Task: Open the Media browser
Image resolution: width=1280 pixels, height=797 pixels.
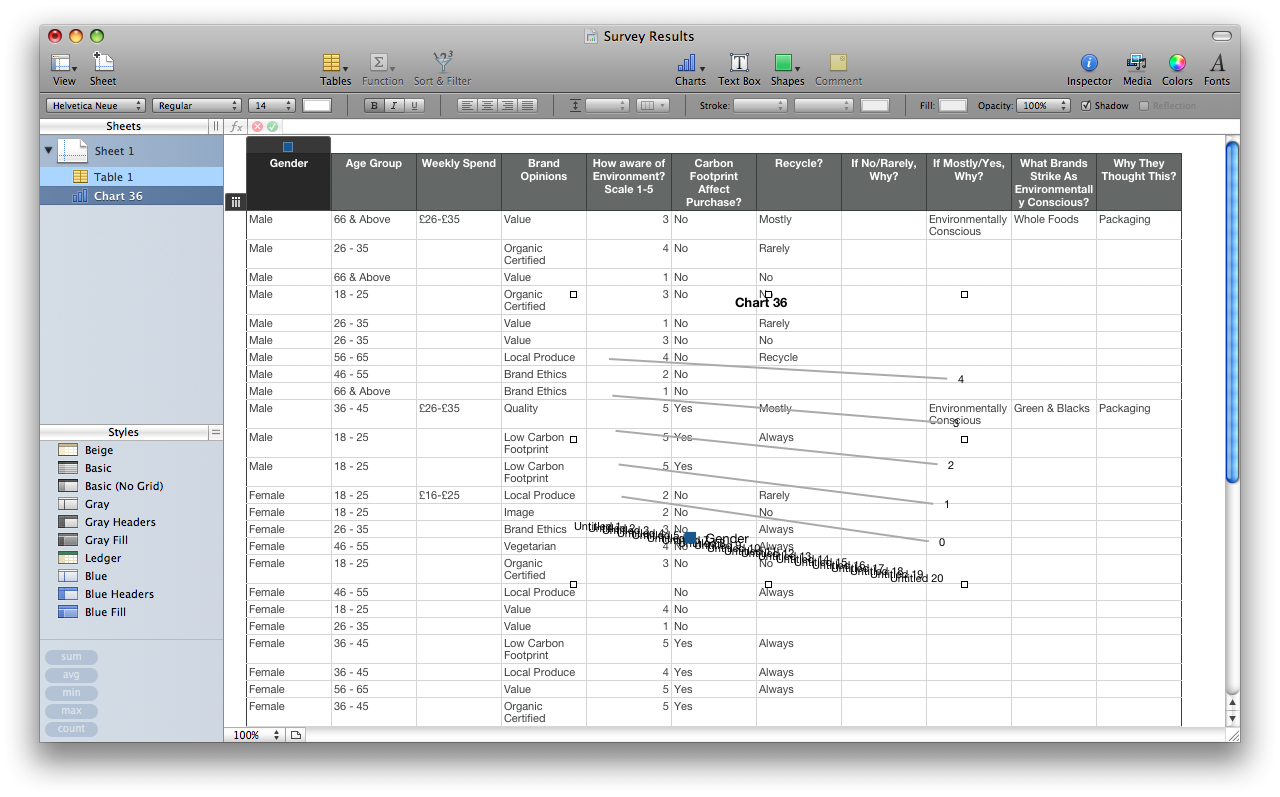Action: pyautogui.click(x=1136, y=69)
